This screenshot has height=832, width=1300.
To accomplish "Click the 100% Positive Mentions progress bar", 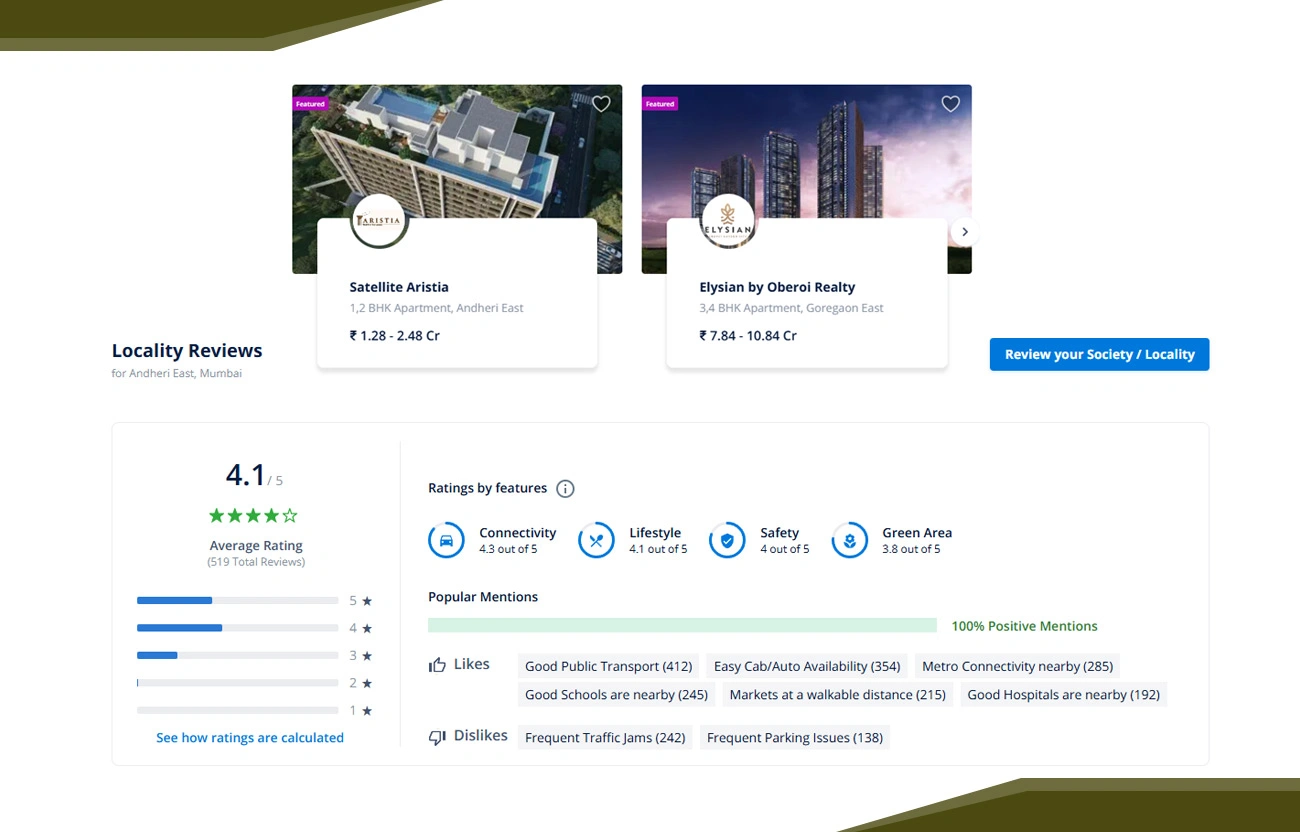I will point(683,623).
